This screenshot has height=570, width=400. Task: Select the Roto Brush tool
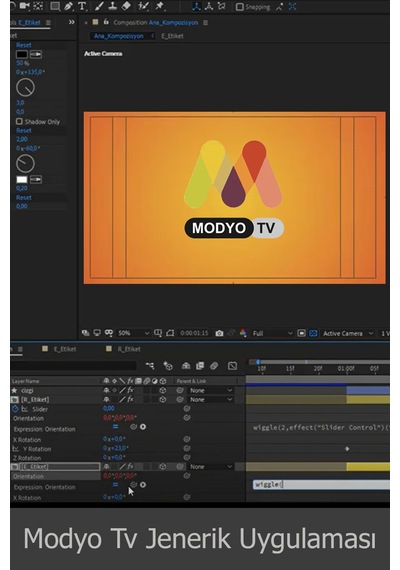(x=143, y=6)
